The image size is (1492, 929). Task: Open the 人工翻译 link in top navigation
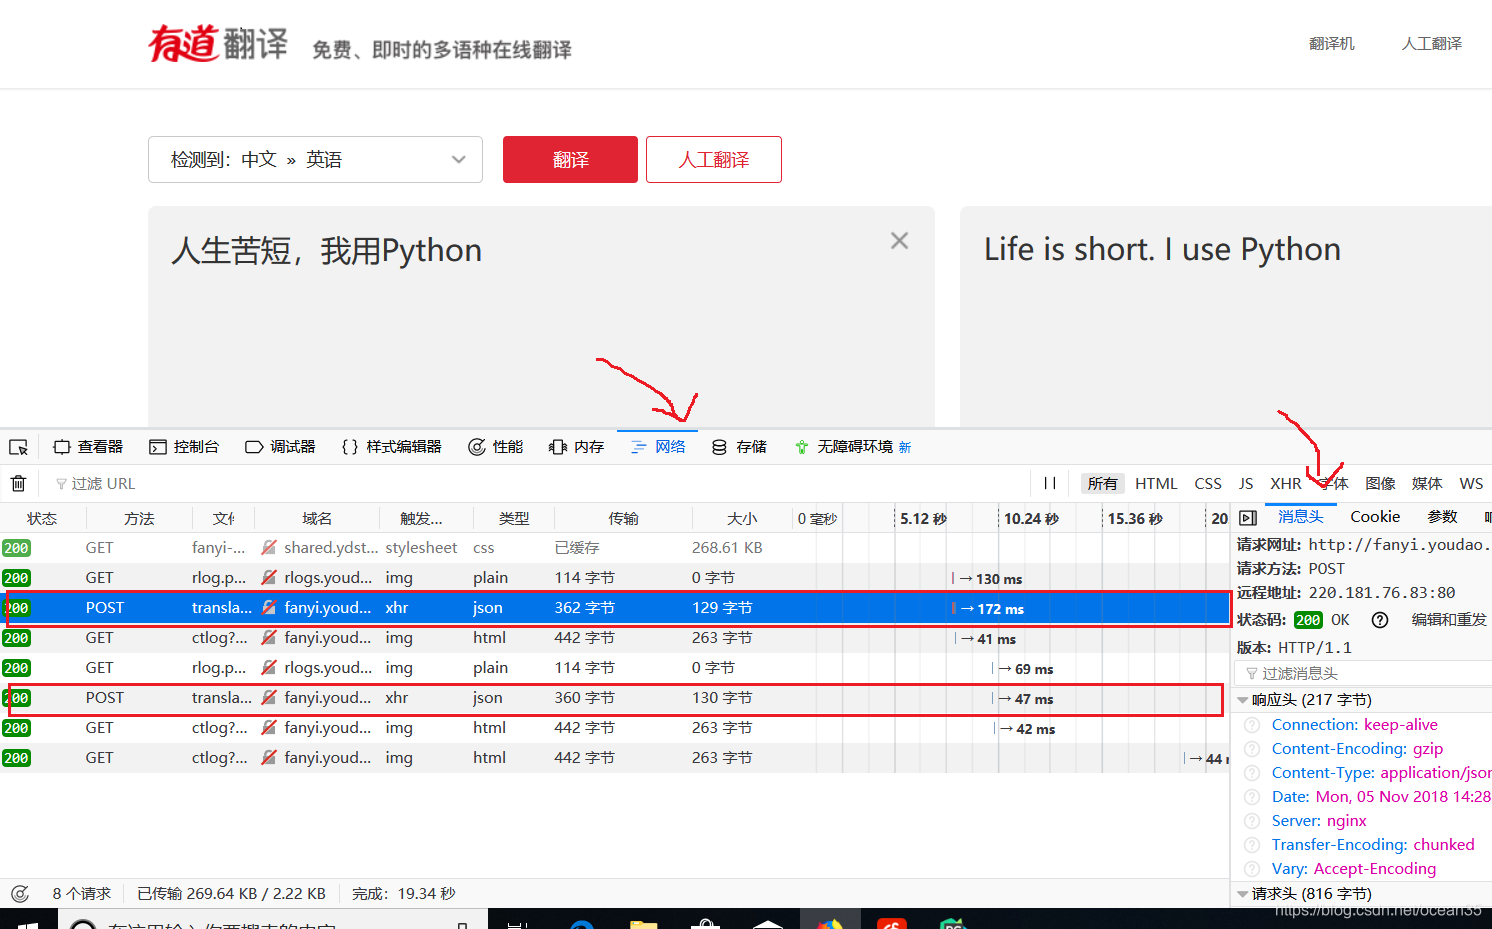coord(1431,44)
